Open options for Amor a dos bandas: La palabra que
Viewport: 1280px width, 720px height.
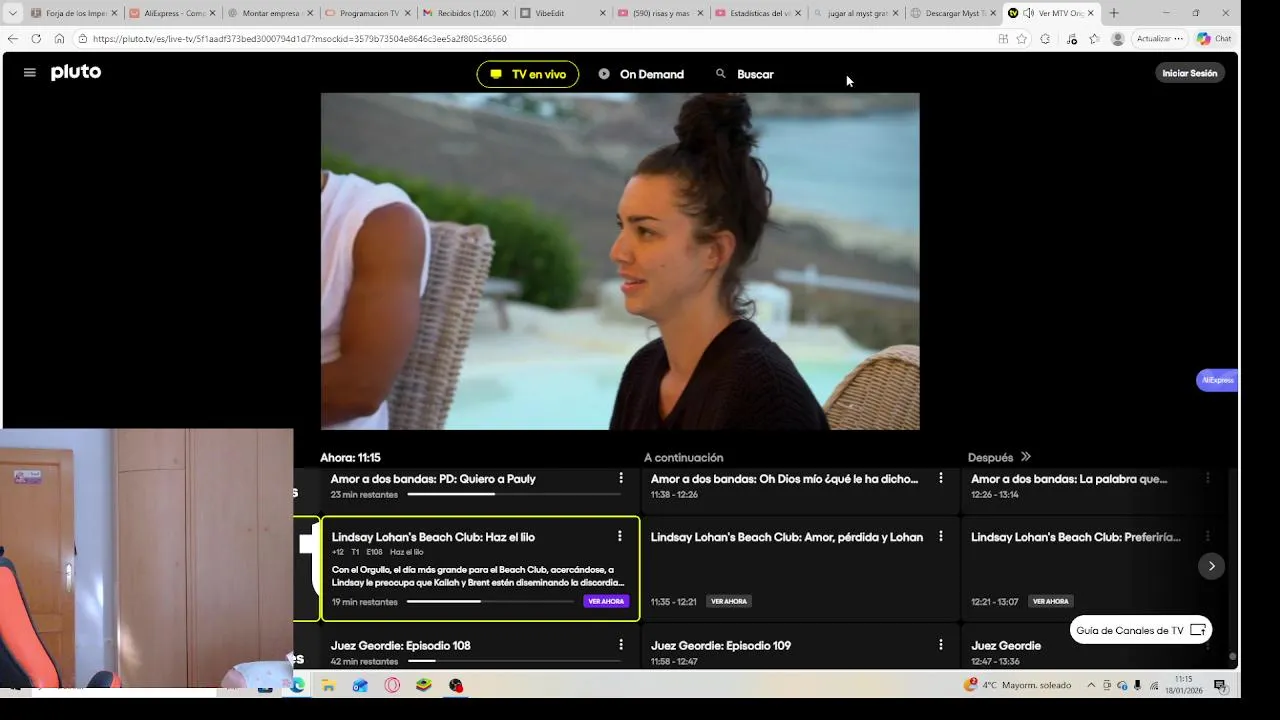(x=1207, y=479)
